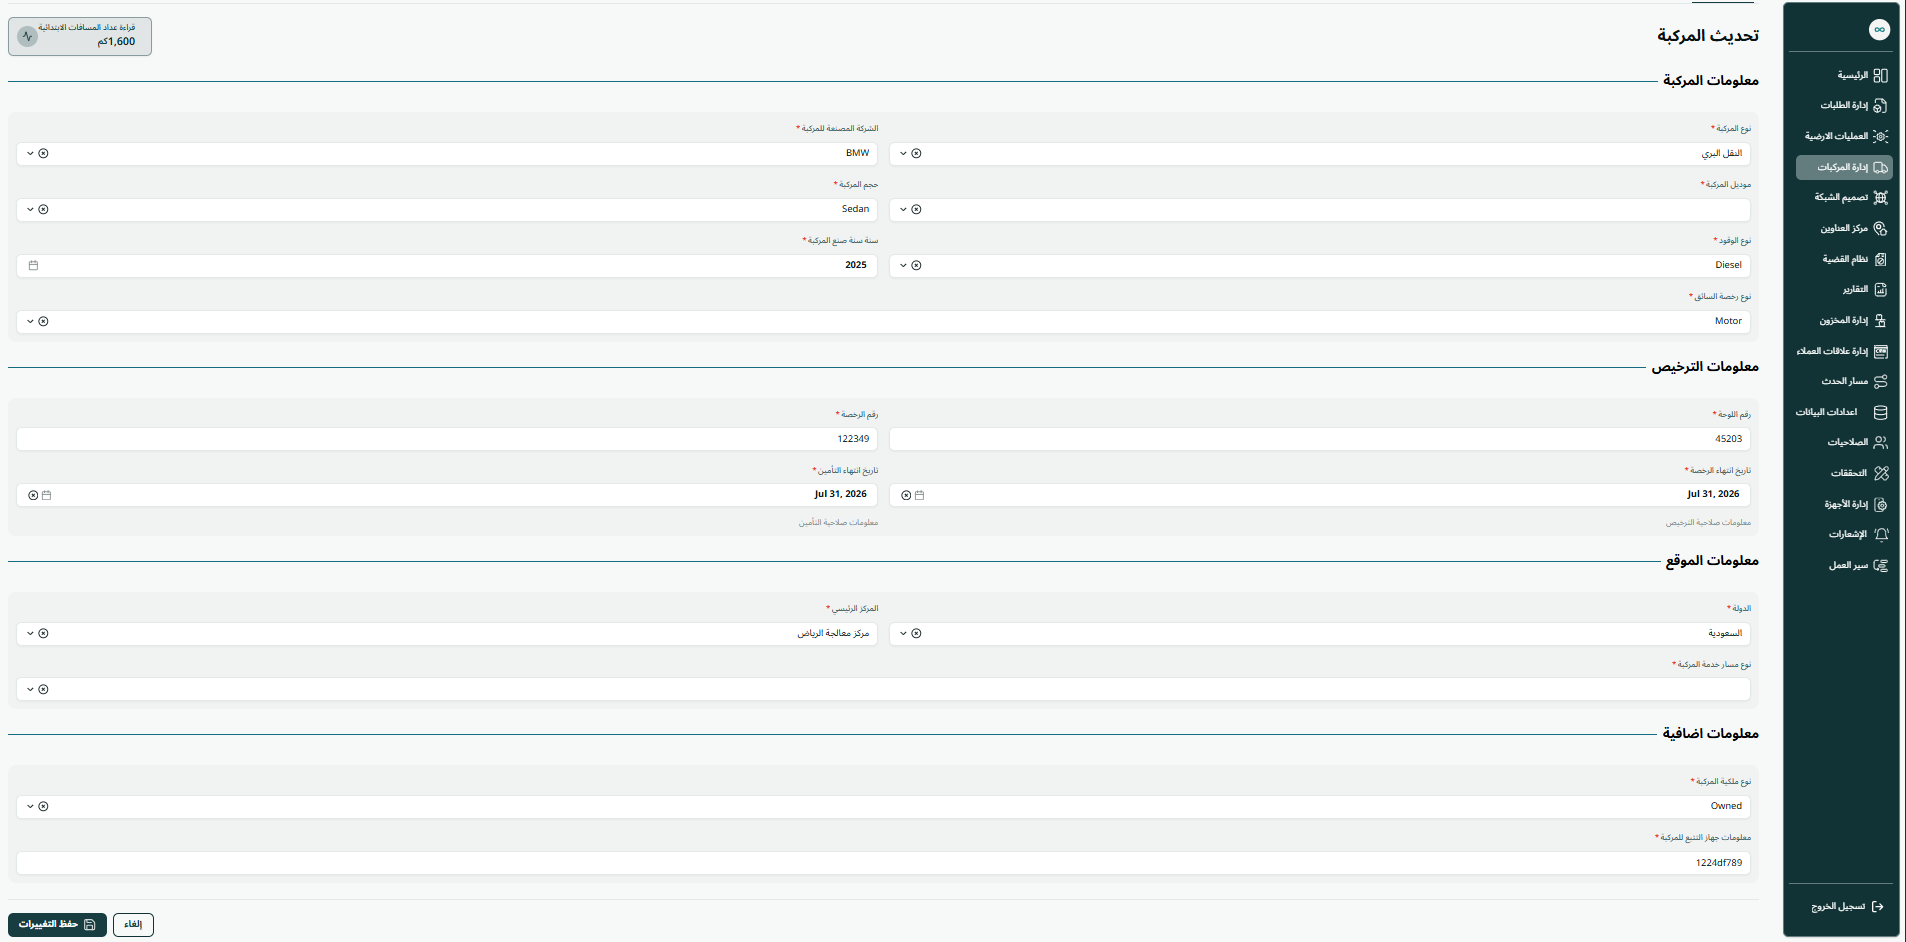Clear the نوع مسار خدمة المركبة field

(x=43, y=689)
